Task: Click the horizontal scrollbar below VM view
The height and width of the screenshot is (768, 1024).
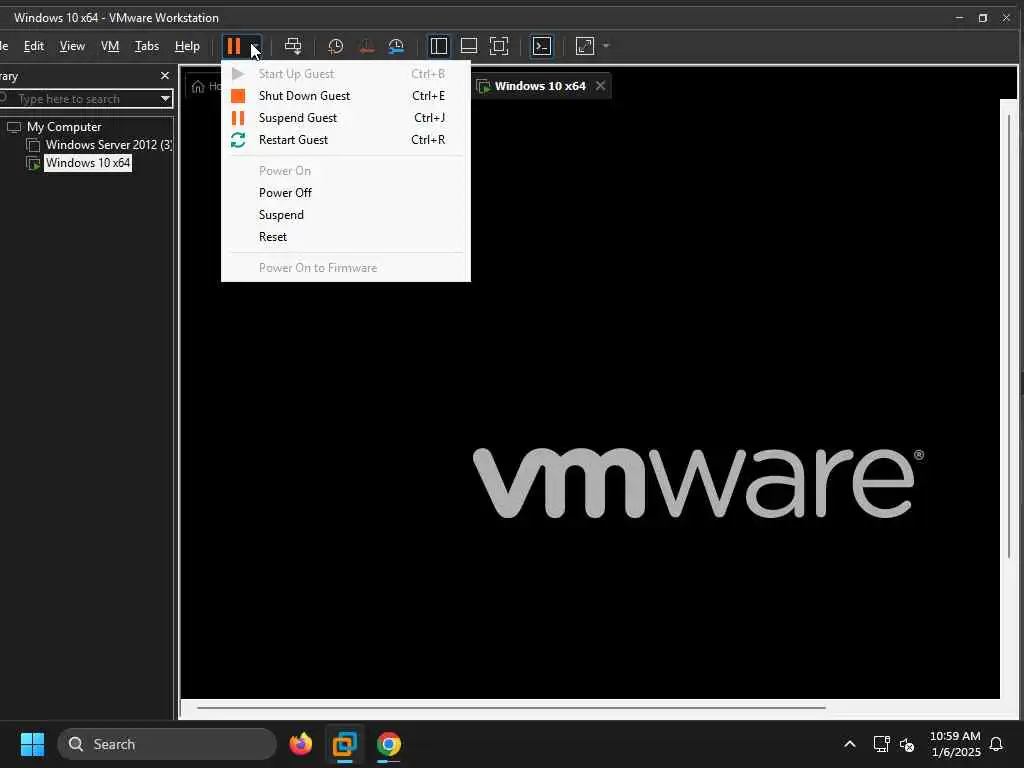Action: pos(511,707)
